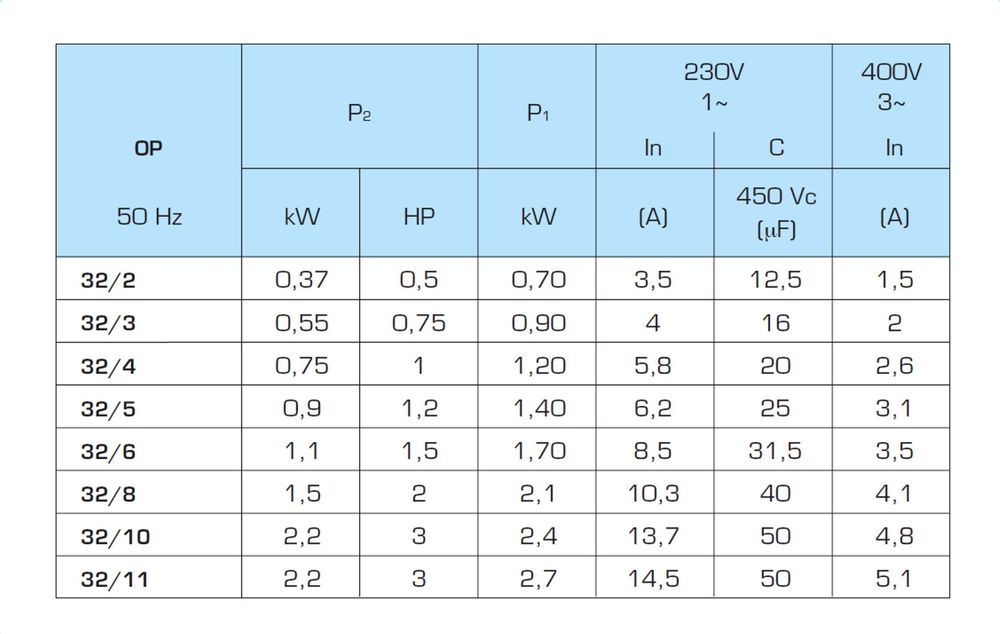
Task: Select the 32/8 row label
Action: click(x=107, y=494)
